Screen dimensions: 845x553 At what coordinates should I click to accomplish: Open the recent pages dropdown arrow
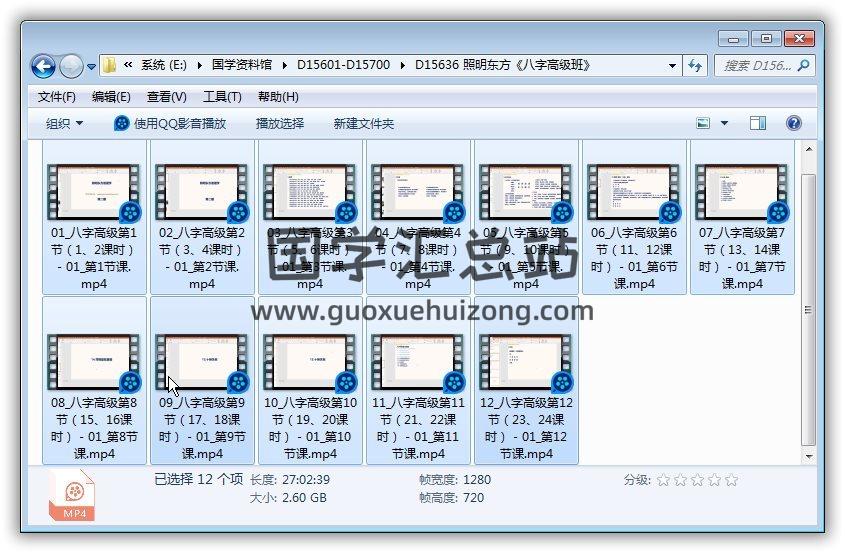92,67
